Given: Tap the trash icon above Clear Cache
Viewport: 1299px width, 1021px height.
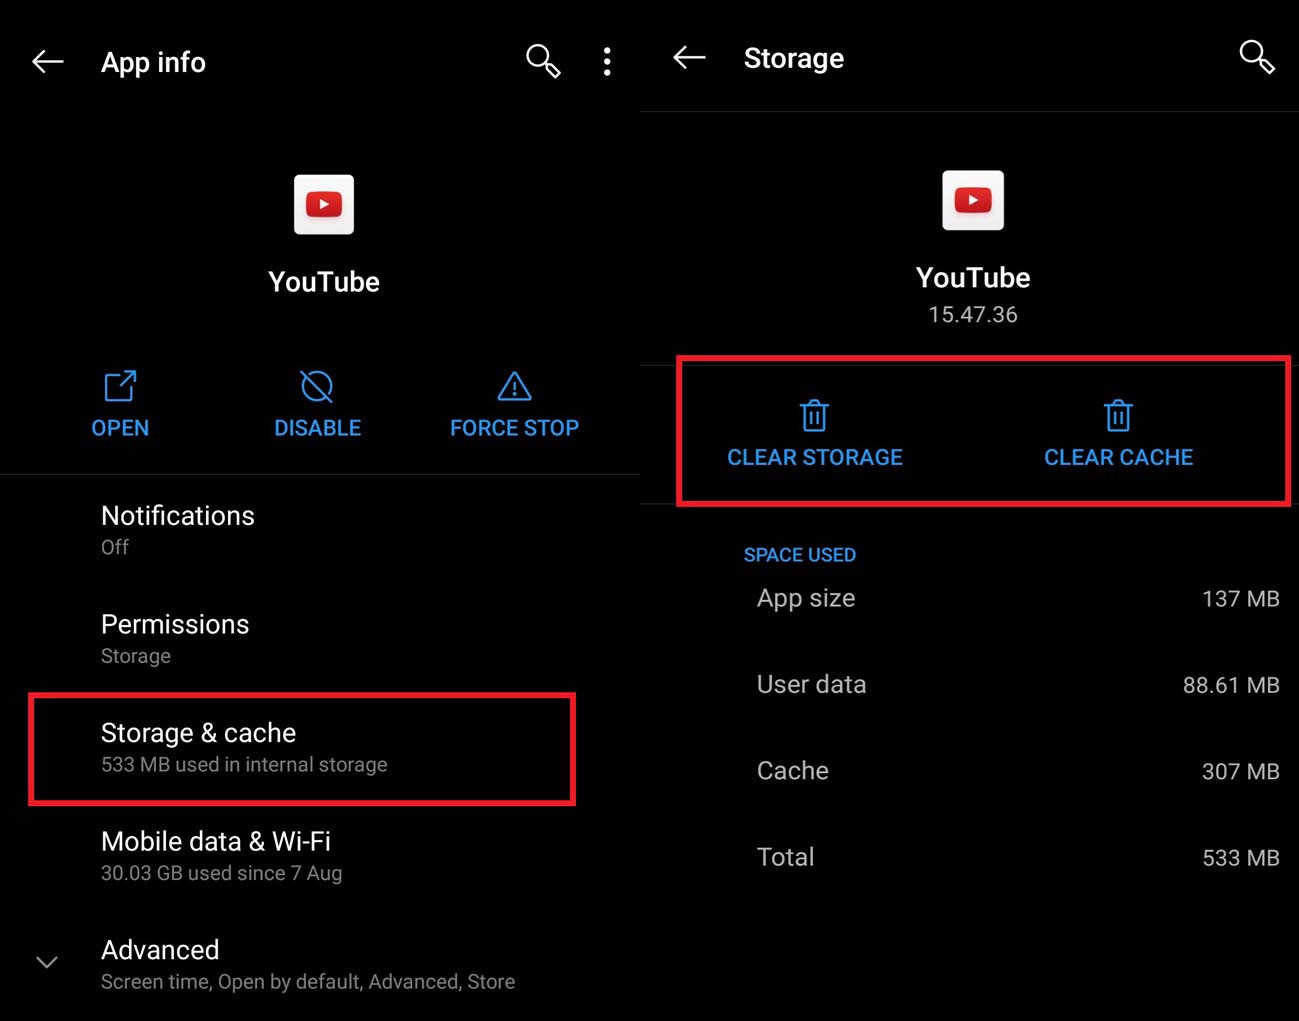Looking at the screenshot, I should click(1118, 415).
